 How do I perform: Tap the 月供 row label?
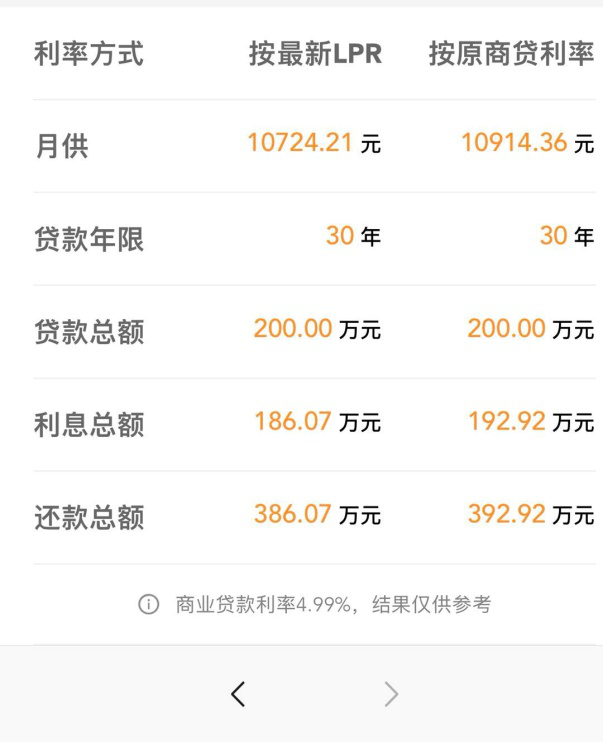(62, 146)
